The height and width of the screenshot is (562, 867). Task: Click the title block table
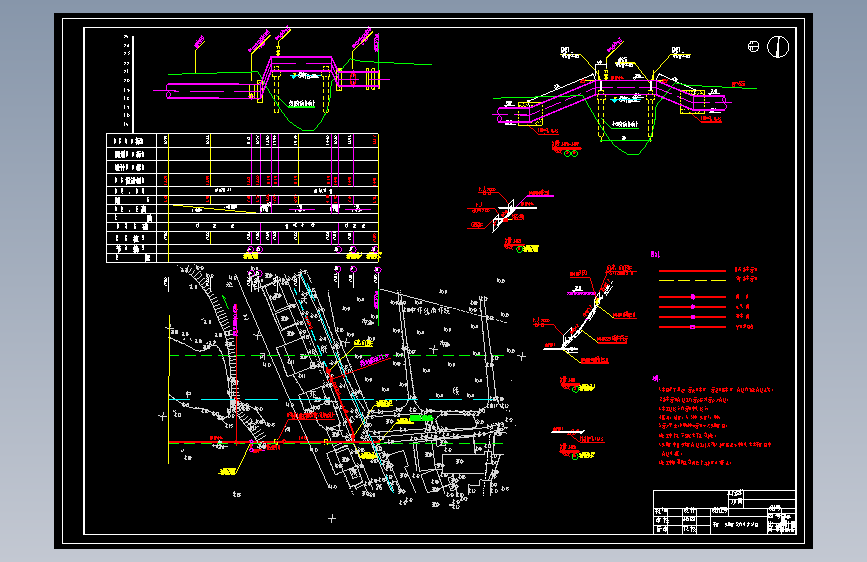point(724,512)
